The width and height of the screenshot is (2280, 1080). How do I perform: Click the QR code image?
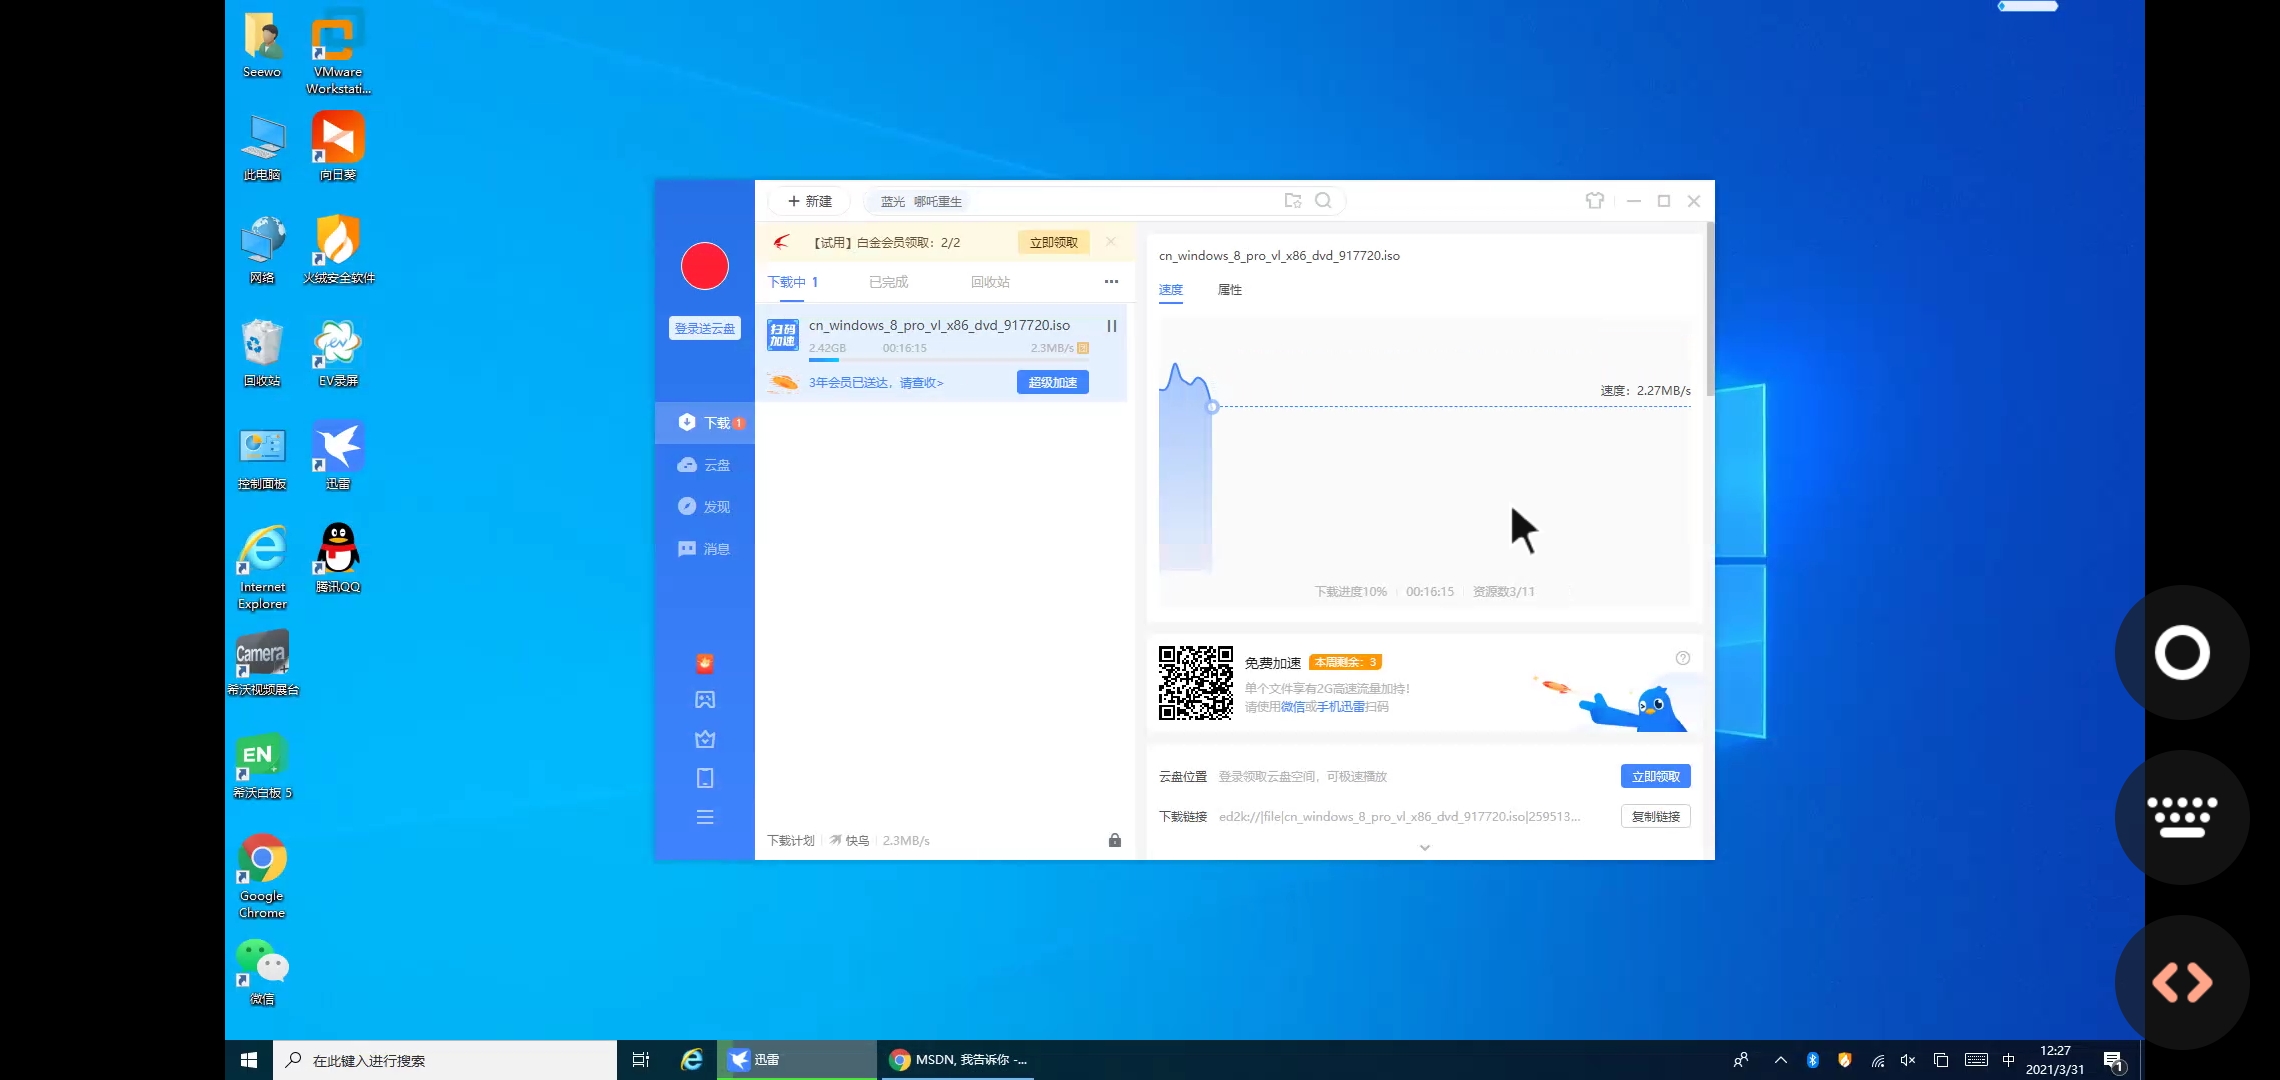1196,683
